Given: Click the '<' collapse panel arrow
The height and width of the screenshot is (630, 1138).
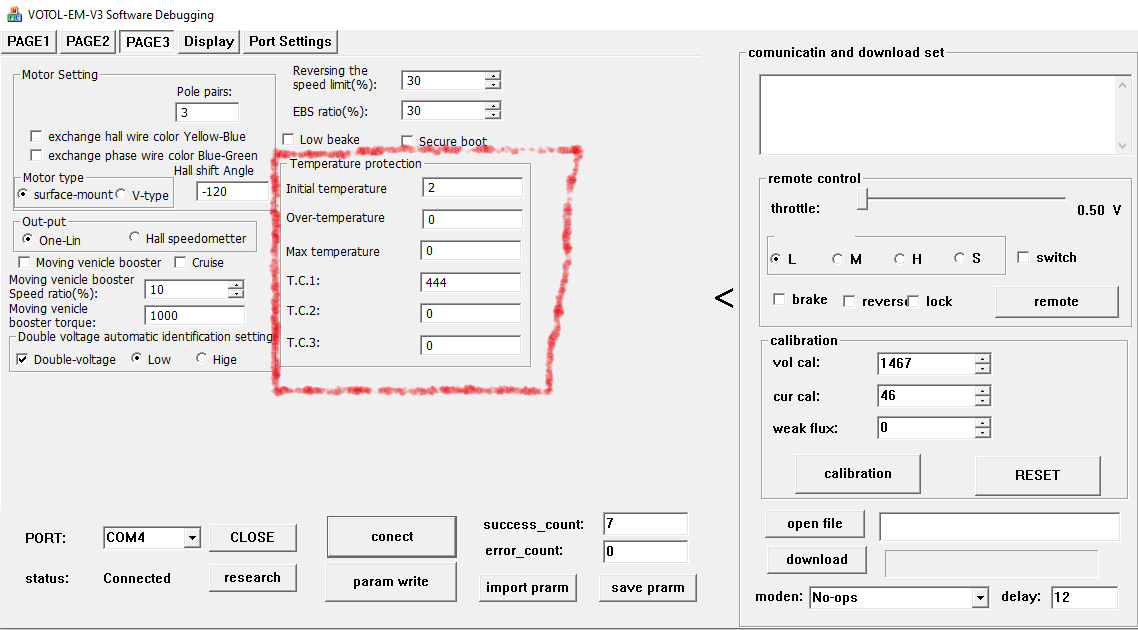Looking at the screenshot, I should pyautogui.click(x=724, y=298).
